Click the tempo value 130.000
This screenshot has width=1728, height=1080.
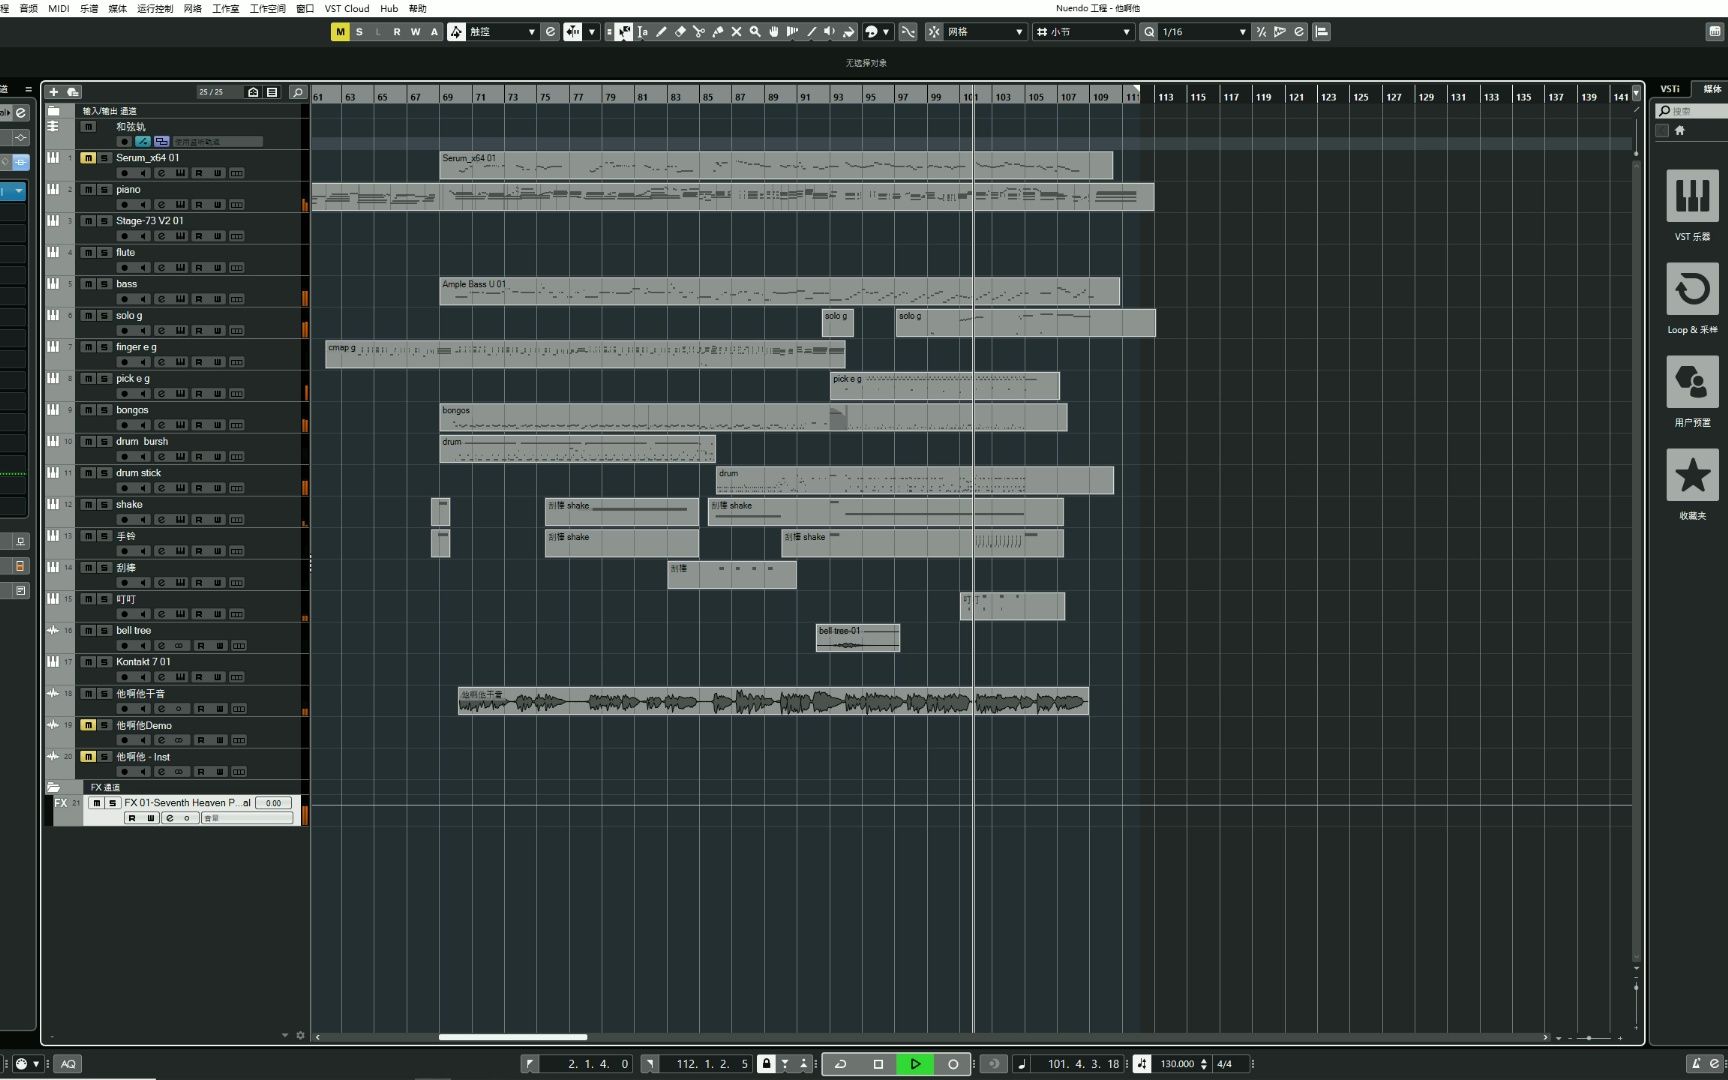coord(1177,1064)
